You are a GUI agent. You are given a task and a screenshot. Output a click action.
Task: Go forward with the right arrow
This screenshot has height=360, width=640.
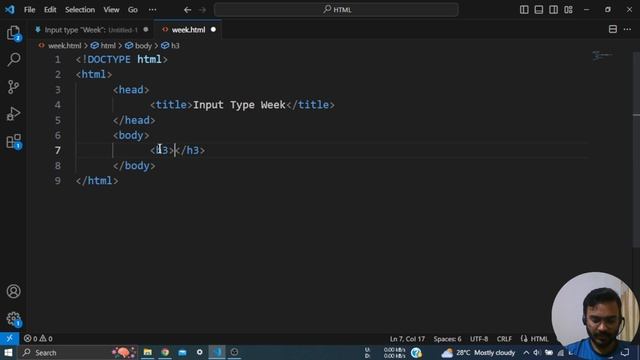click(202, 10)
